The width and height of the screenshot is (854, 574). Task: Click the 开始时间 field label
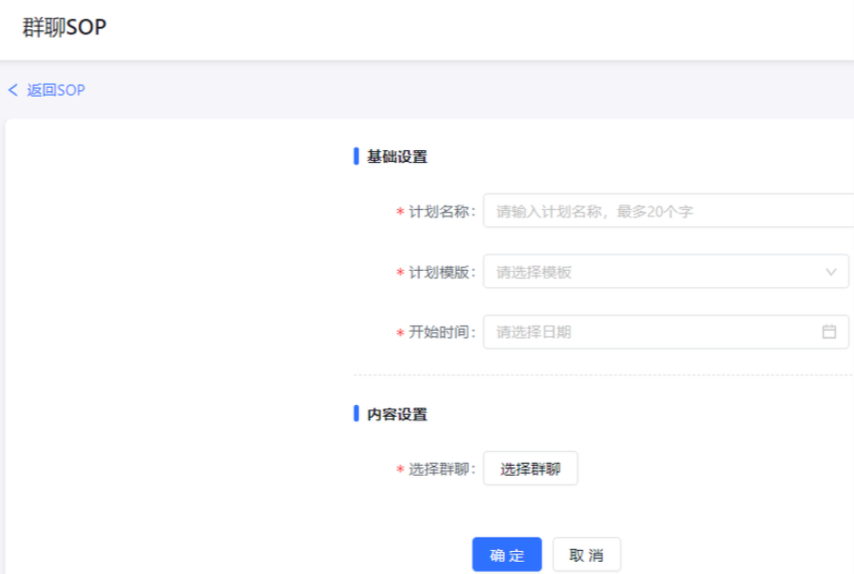coord(441,333)
